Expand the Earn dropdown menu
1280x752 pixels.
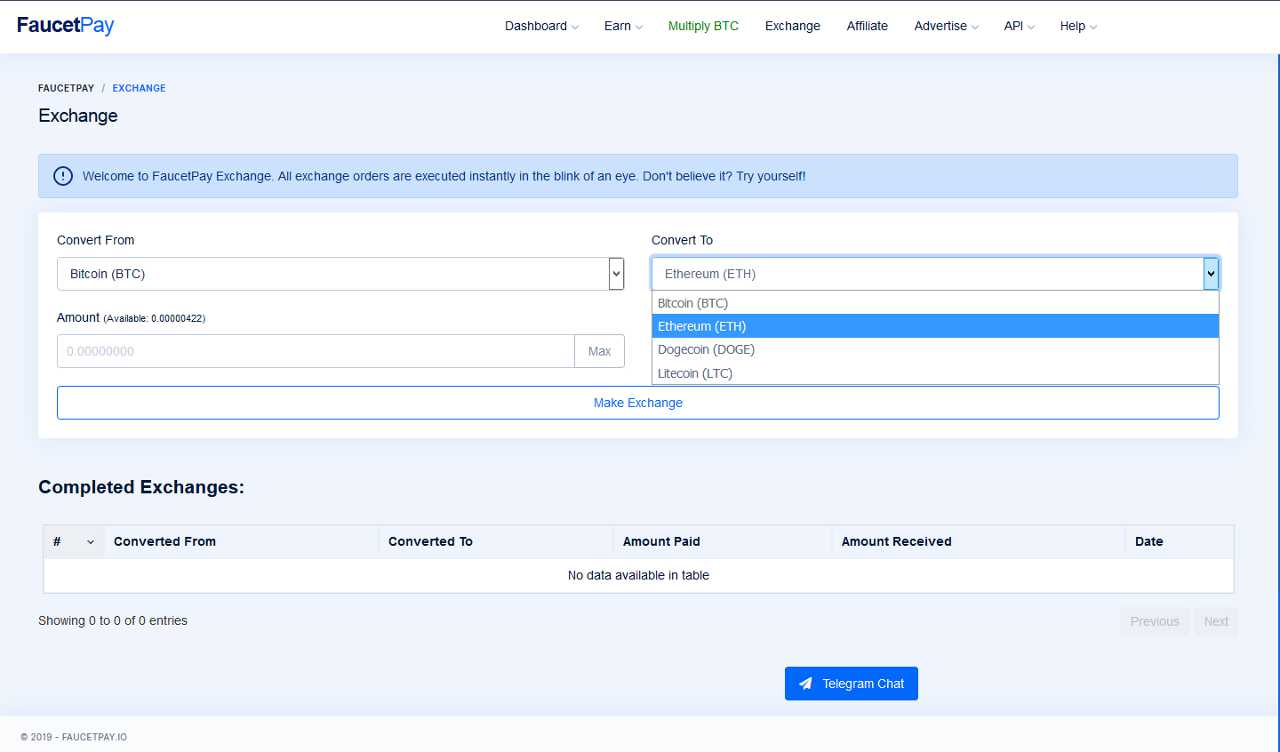point(623,26)
